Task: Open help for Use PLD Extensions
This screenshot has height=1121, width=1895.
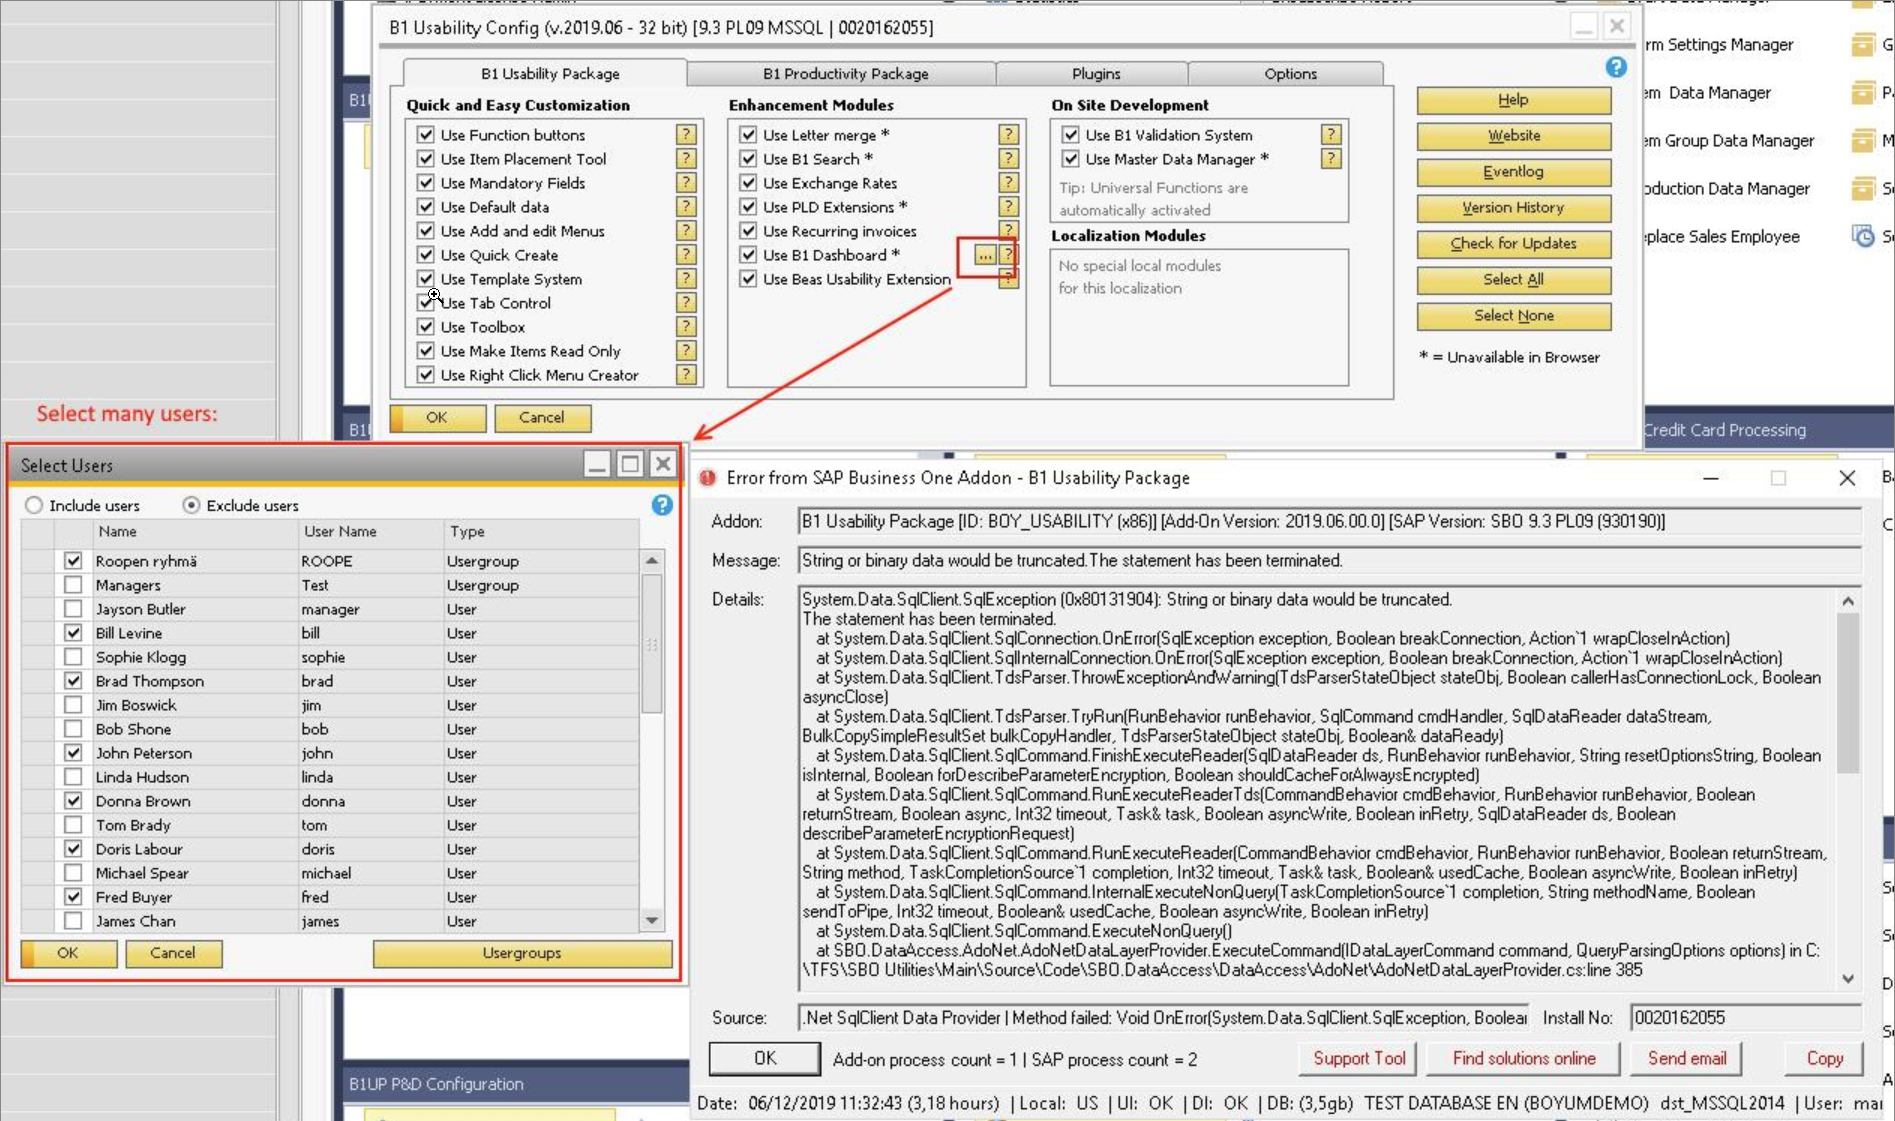Action: pos(1009,206)
